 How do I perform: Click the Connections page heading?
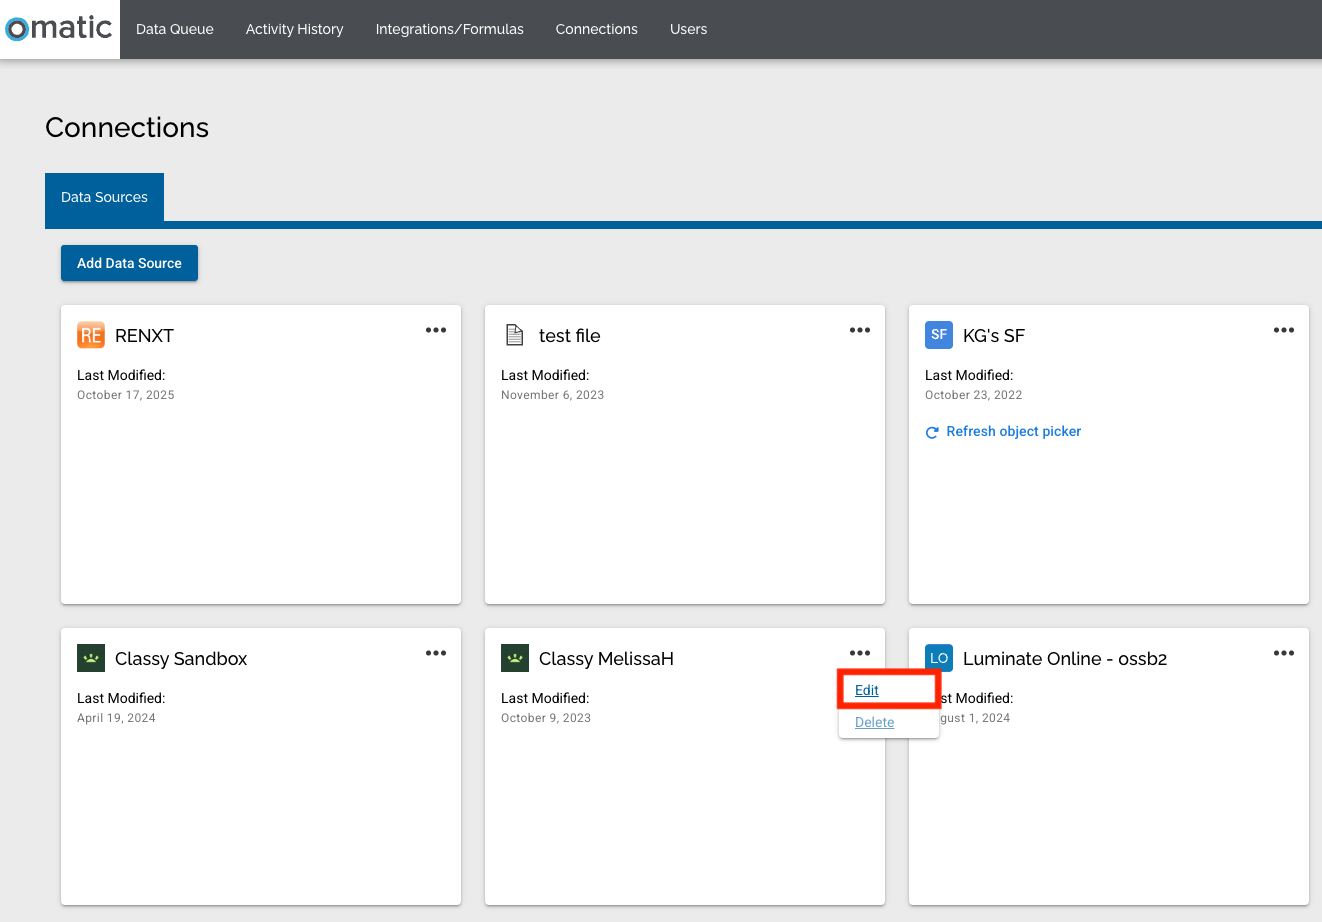coord(127,127)
